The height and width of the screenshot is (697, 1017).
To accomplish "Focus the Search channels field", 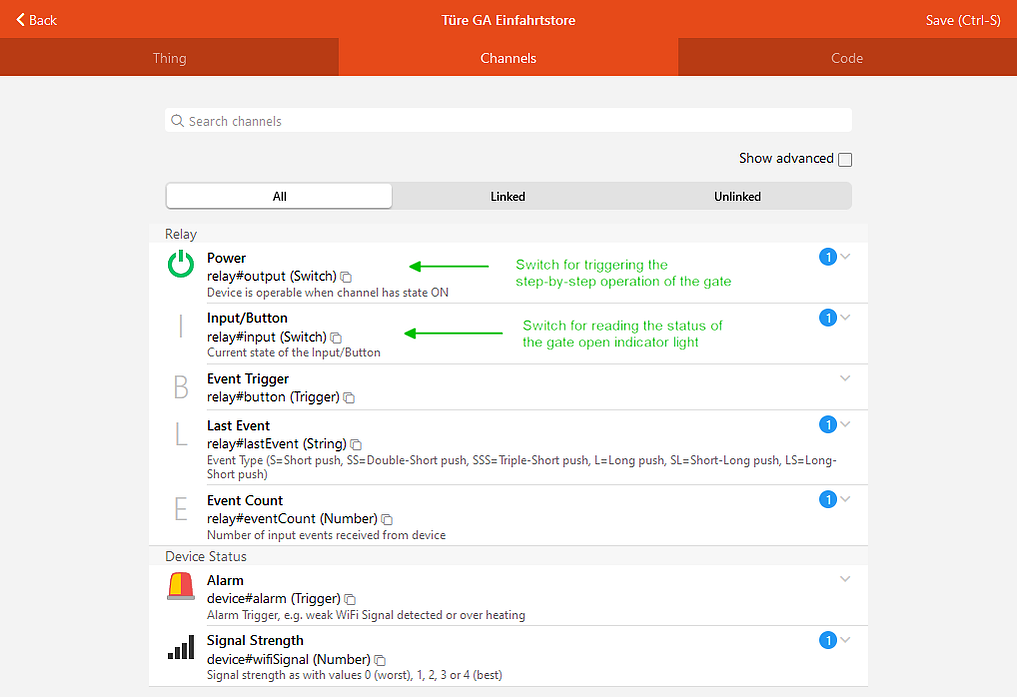I will [508, 121].
